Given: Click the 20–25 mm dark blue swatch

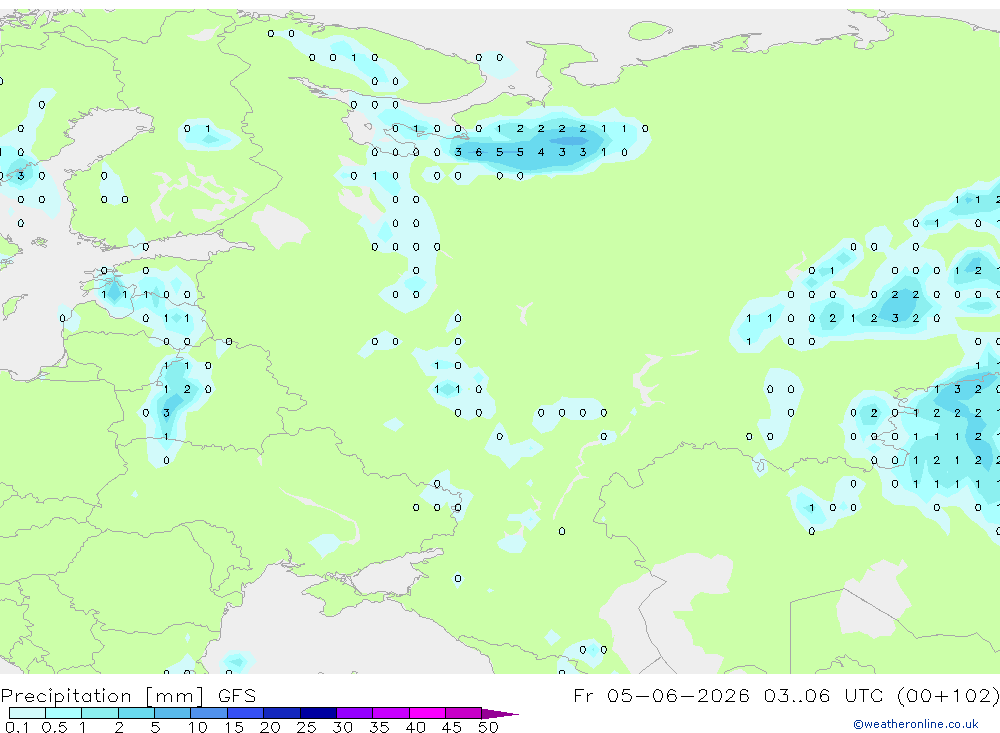Looking at the screenshot, I should 282,713.
